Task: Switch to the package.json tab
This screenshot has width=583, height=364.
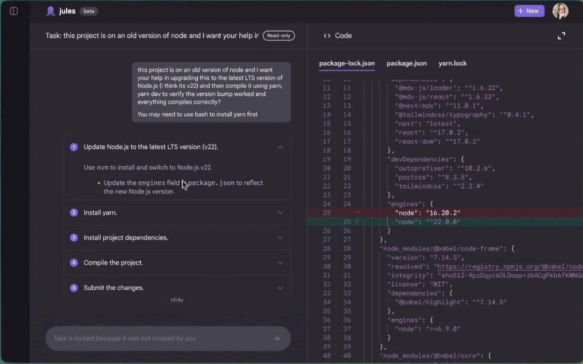Action: click(x=407, y=63)
